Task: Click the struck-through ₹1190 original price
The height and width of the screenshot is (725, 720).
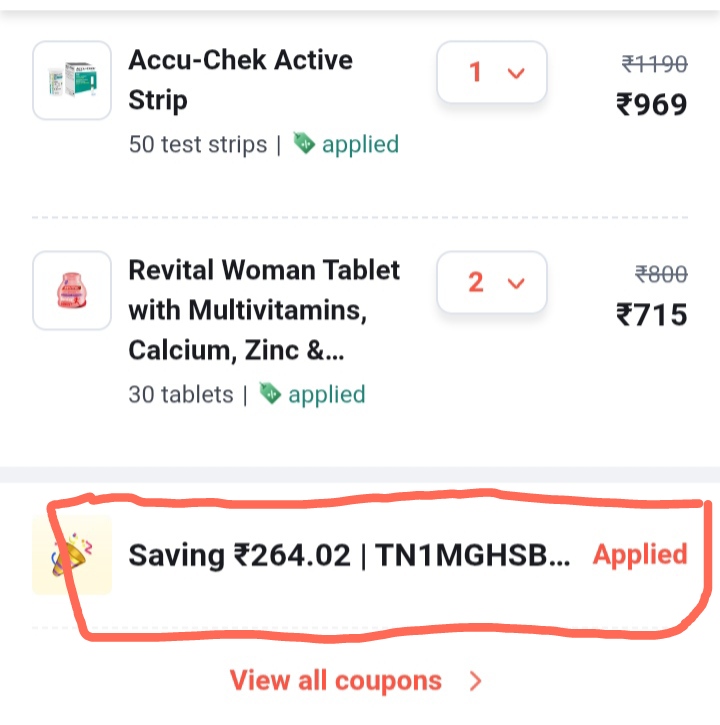Action: (655, 65)
